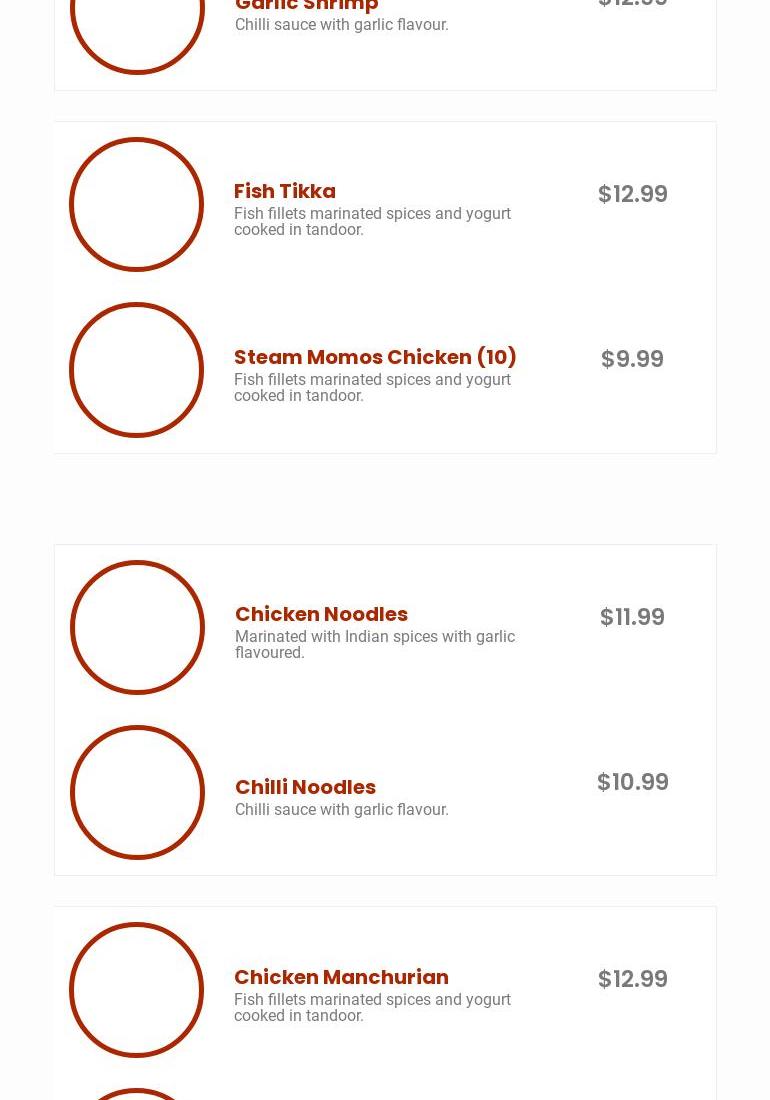Select the $9.99 Steam Momos price
770x1100 pixels.
click(632, 359)
